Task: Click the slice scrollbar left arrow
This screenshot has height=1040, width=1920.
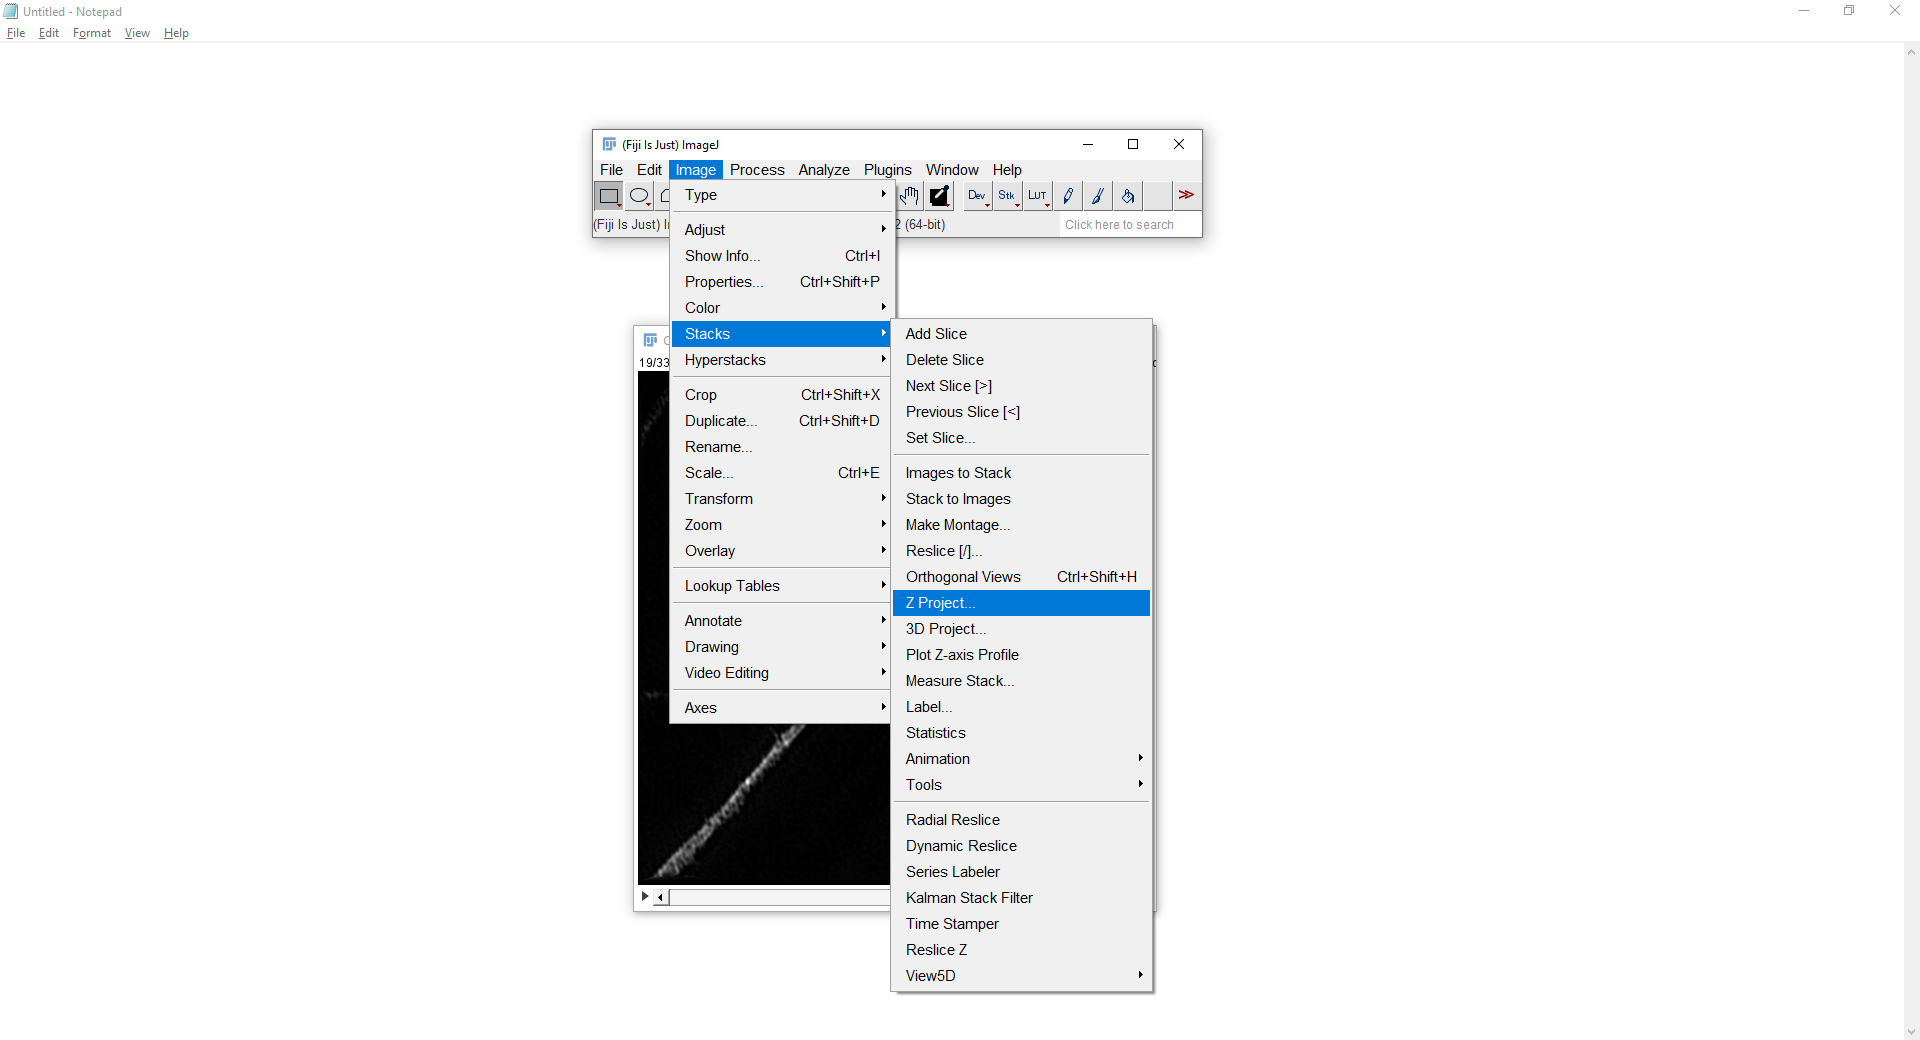Action: [661, 898]
